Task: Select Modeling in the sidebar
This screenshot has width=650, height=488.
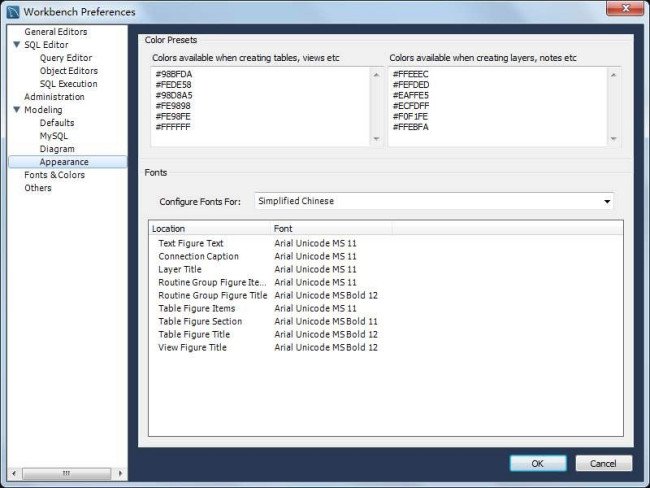Action: click(x=43, y=109)
